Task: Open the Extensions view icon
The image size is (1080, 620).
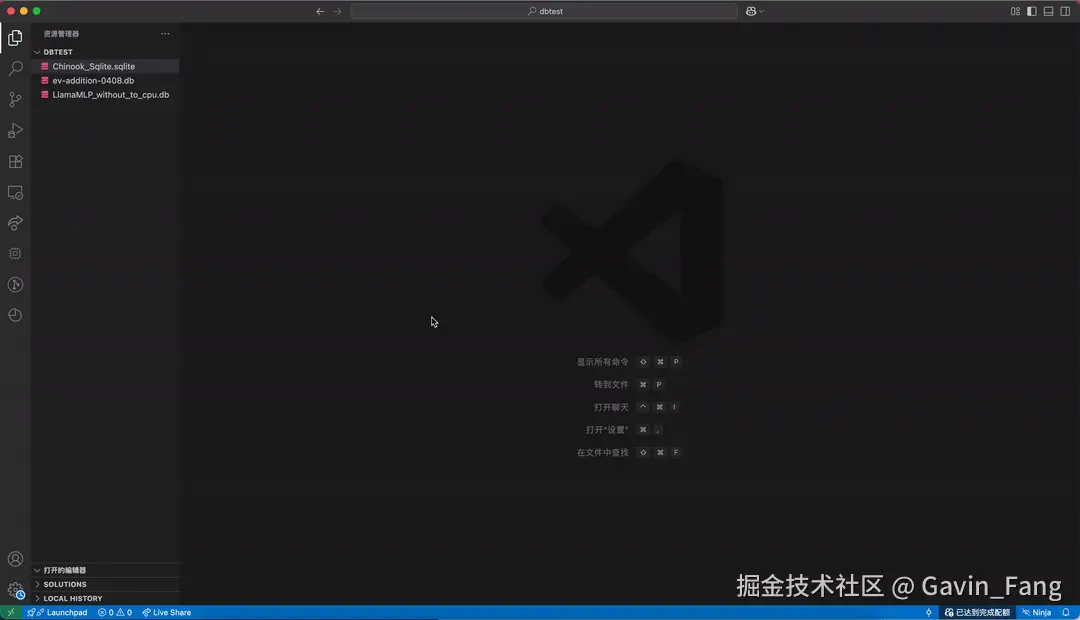Action: point(15,162)
